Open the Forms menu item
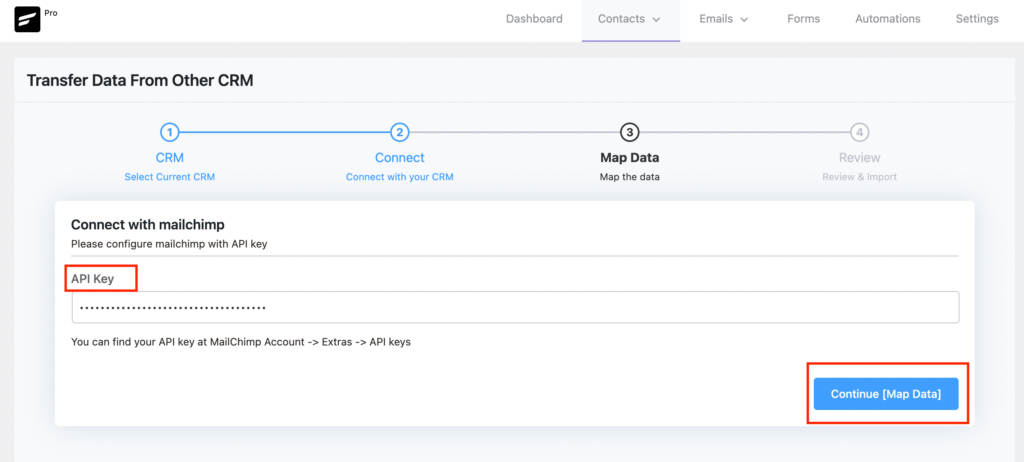This screenshot has width=1024, height=462. pyautogui.click(x=803, y=19)
